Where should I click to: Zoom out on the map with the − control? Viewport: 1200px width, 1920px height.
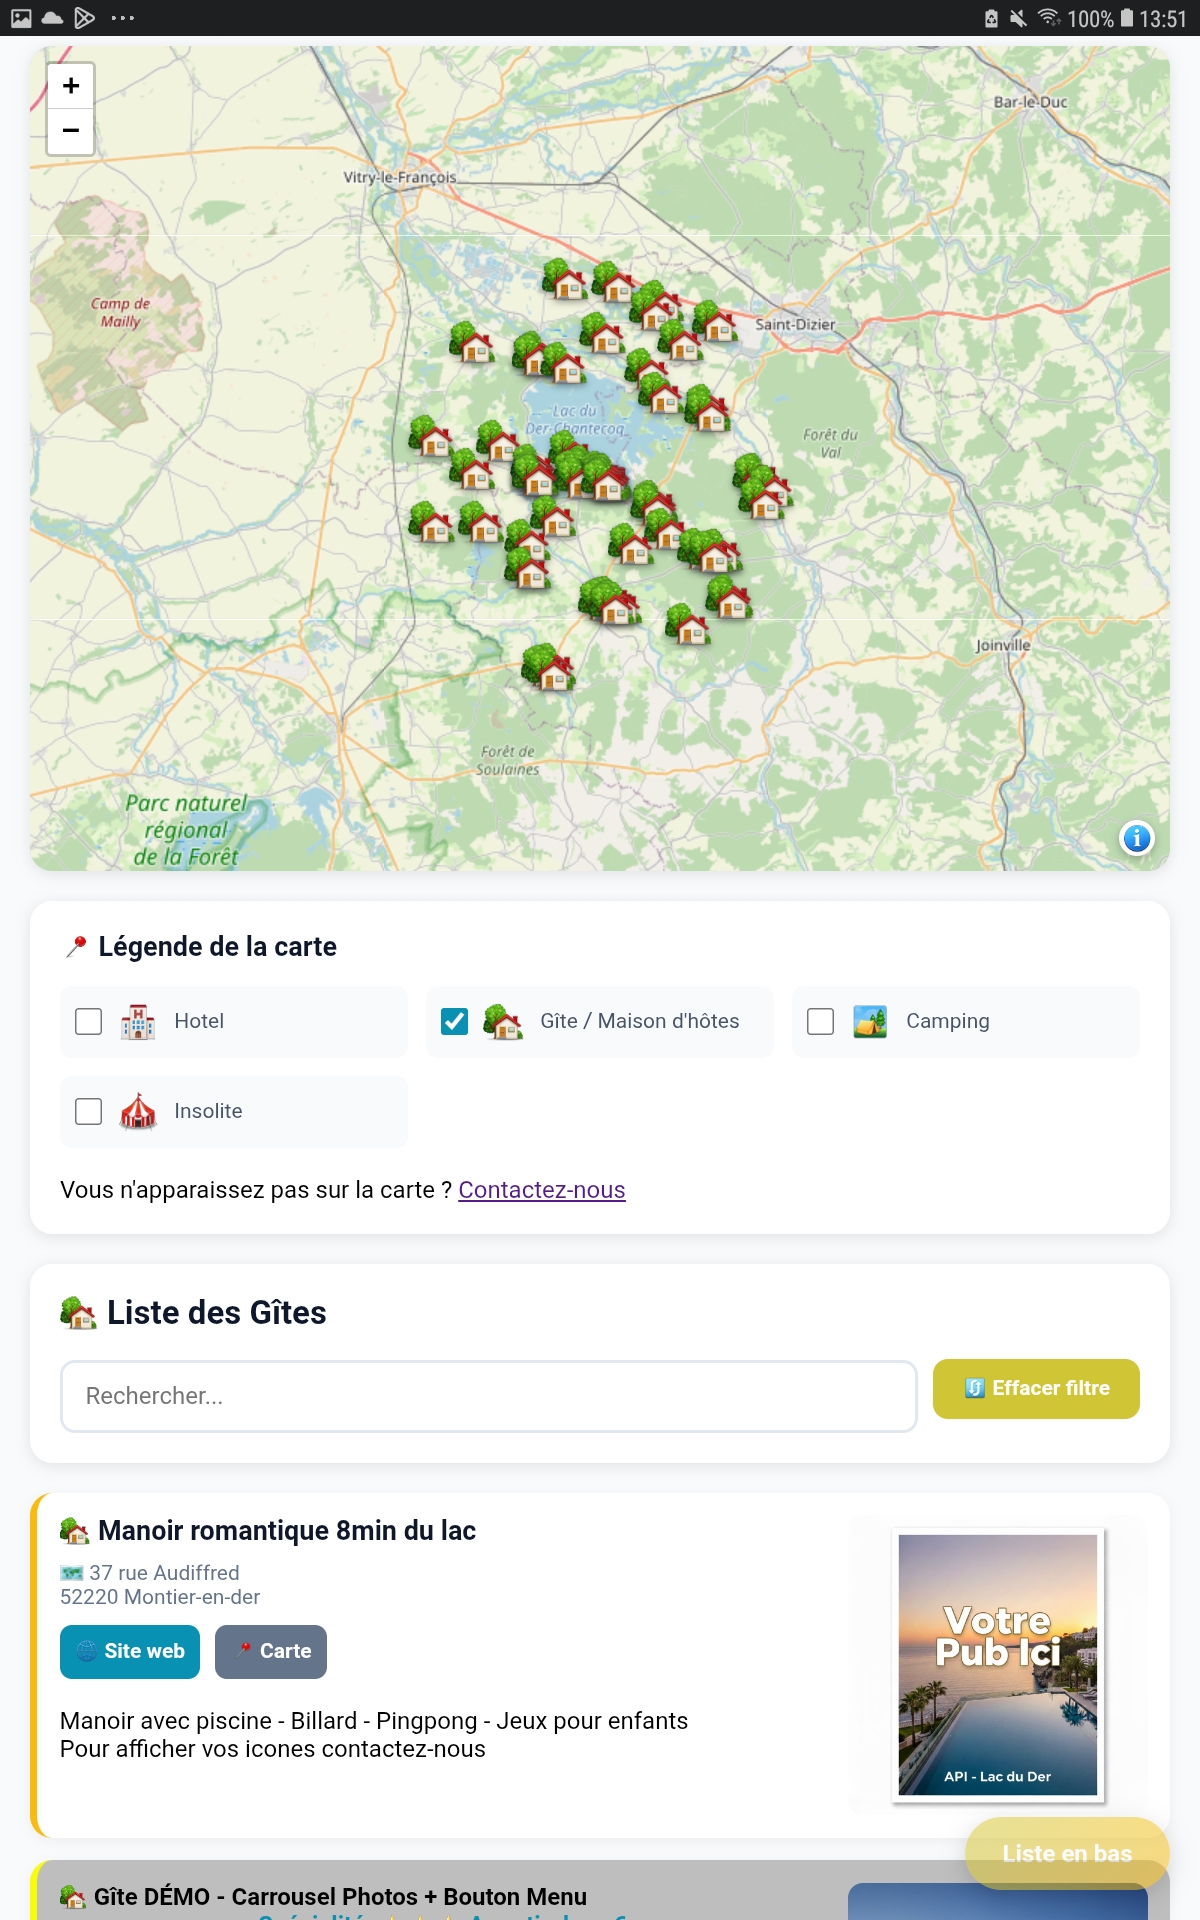(70, 131)
